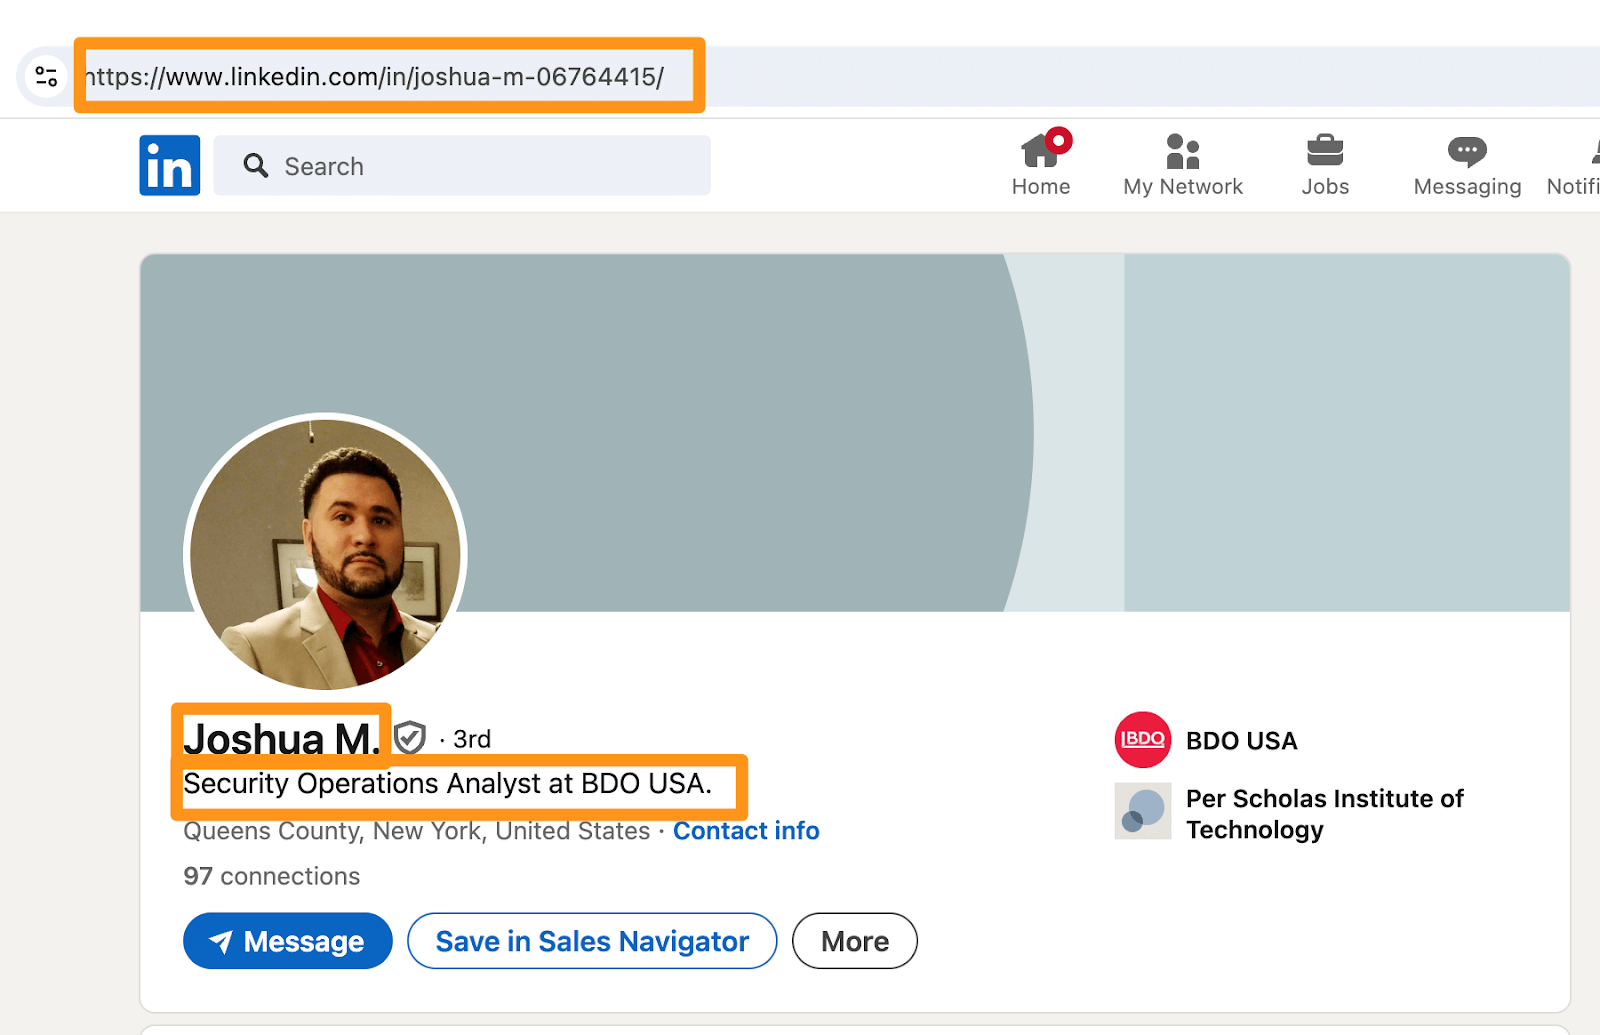This screenshot has width=1600, height=1035.
Task: Open the site information icon in address bar
Action: (x=46, y=76)
